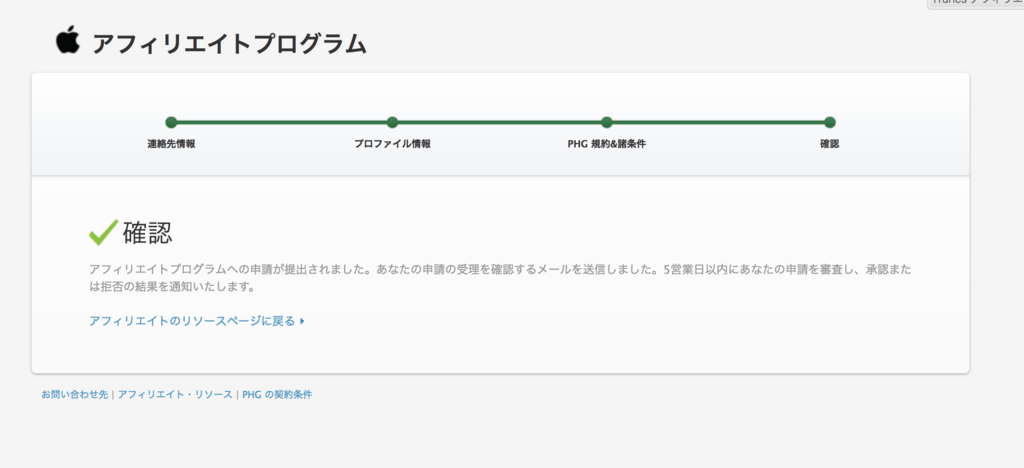Select the プロファイル情報 step dot
The height and width of the screenshot is (468, 1024).
coord(392,122)
